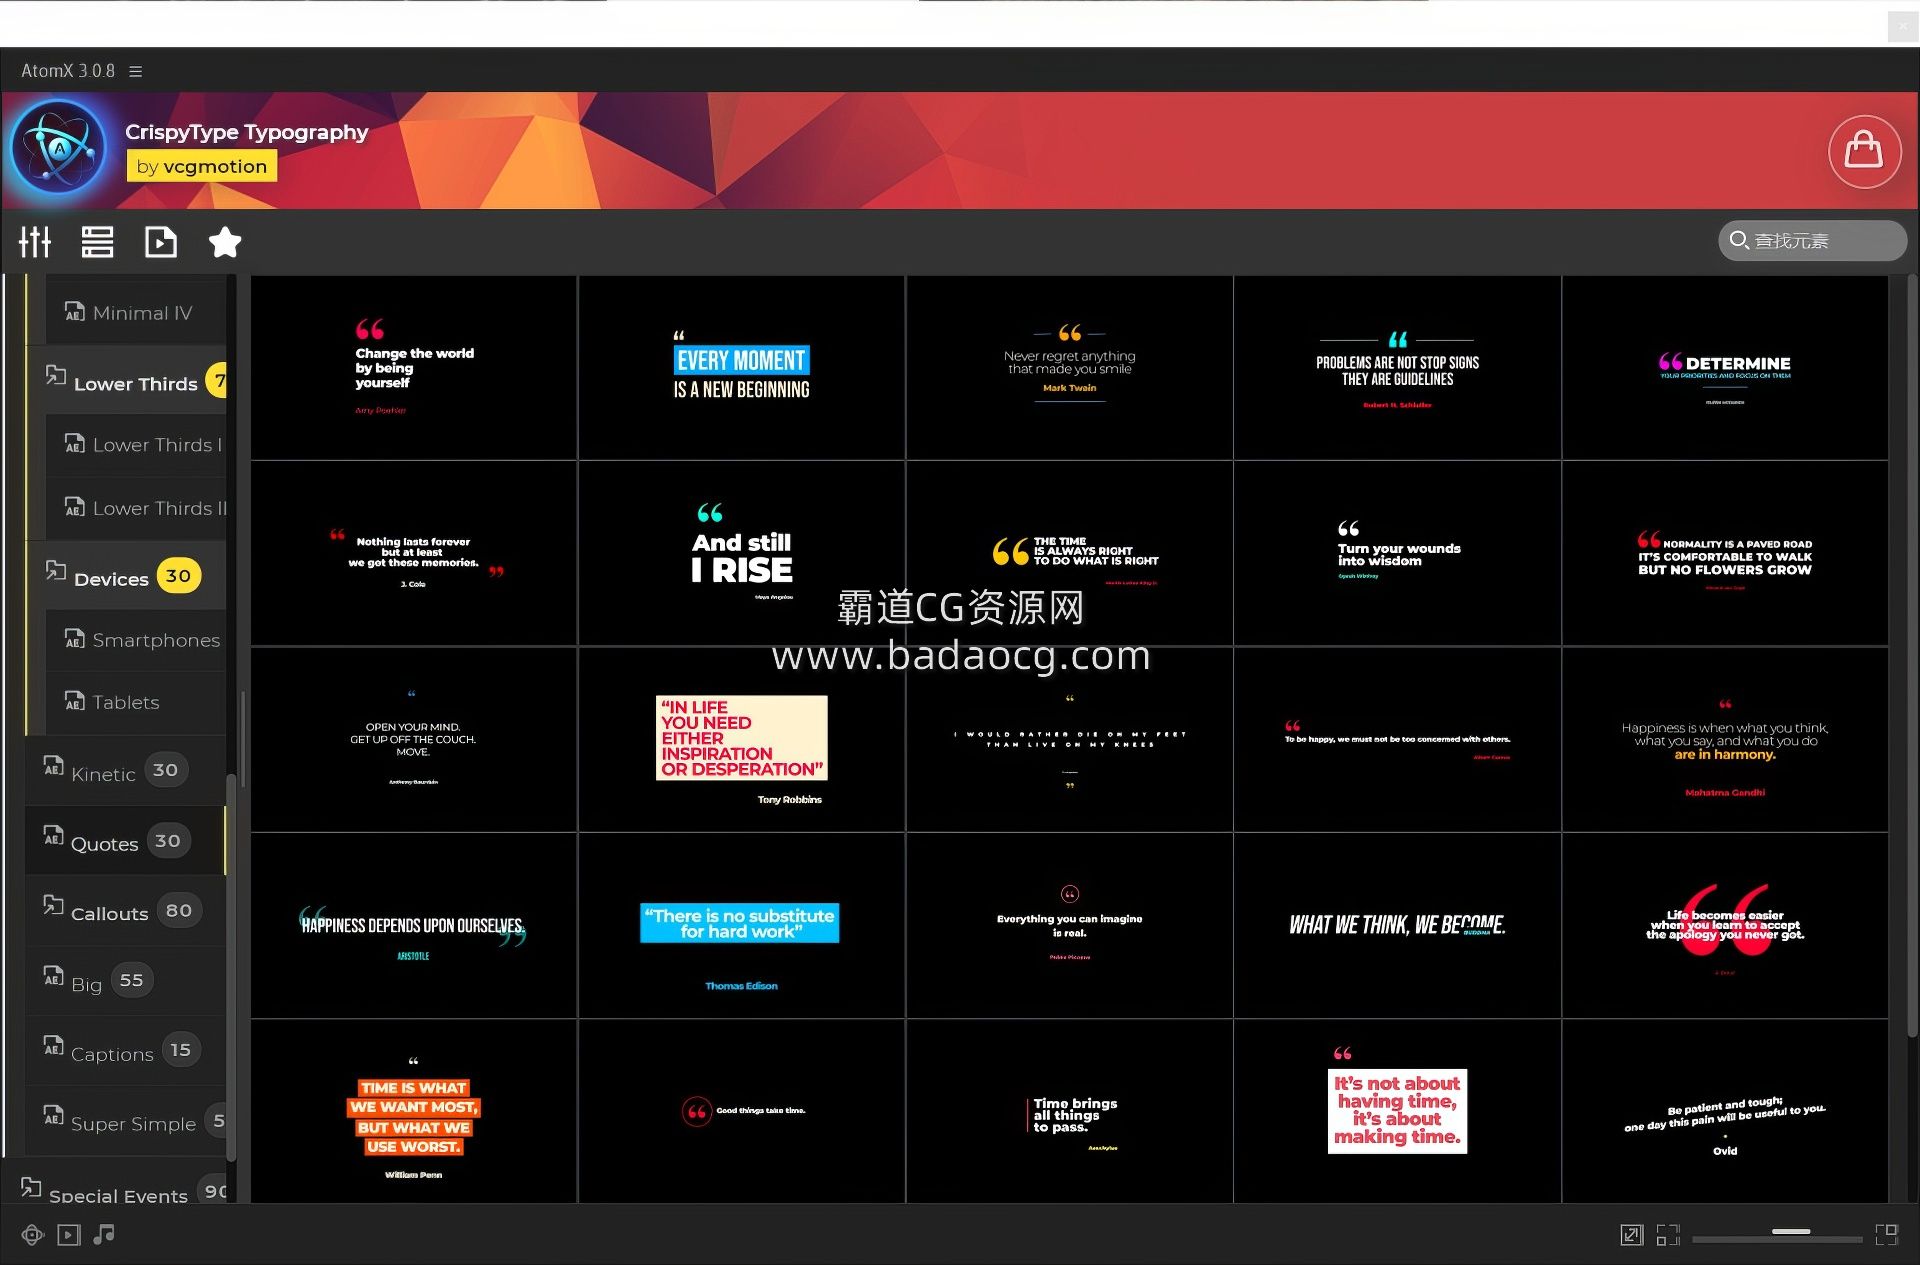Select 'Good things take time' preset

(741, 1111)
